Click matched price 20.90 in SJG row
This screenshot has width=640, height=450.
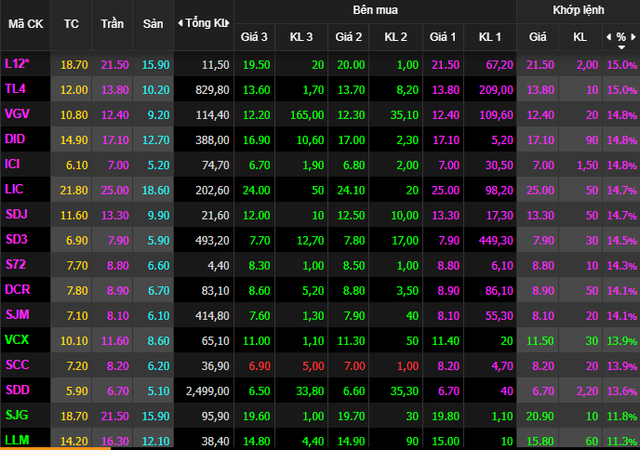coord(540,417)
